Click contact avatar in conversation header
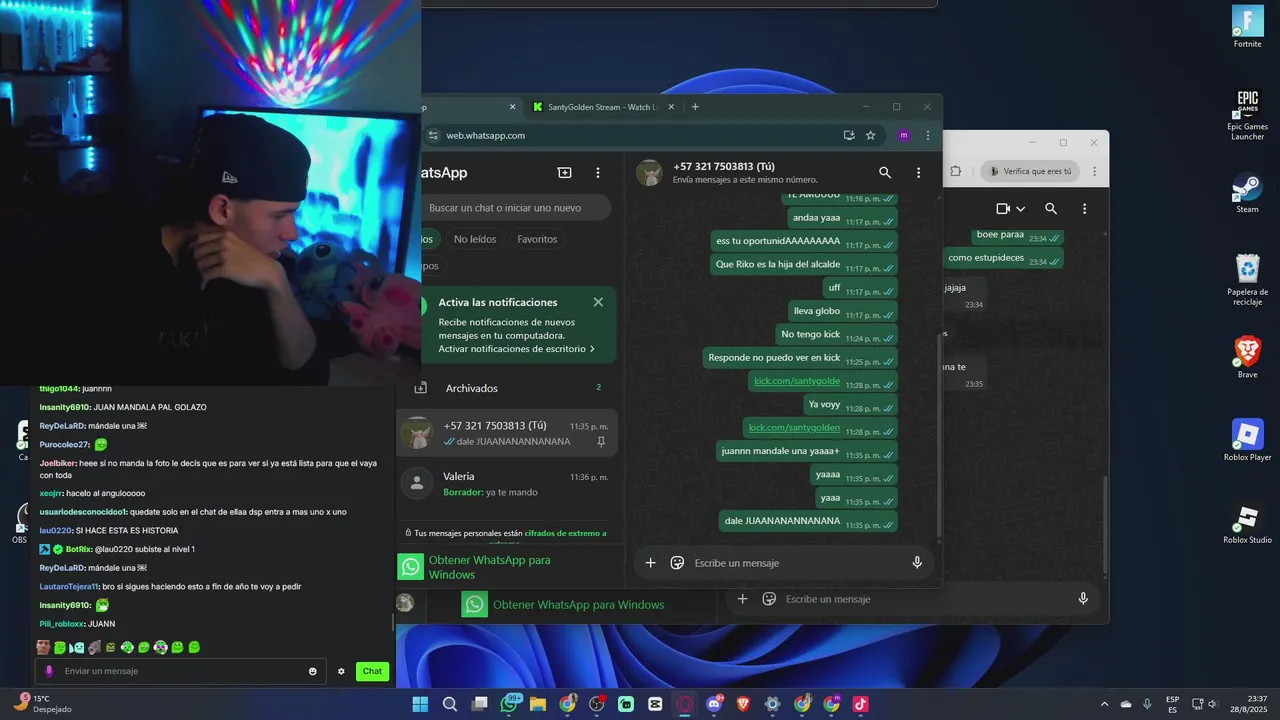The width and height of the screenshot is (1280, 720). [650, 173]
